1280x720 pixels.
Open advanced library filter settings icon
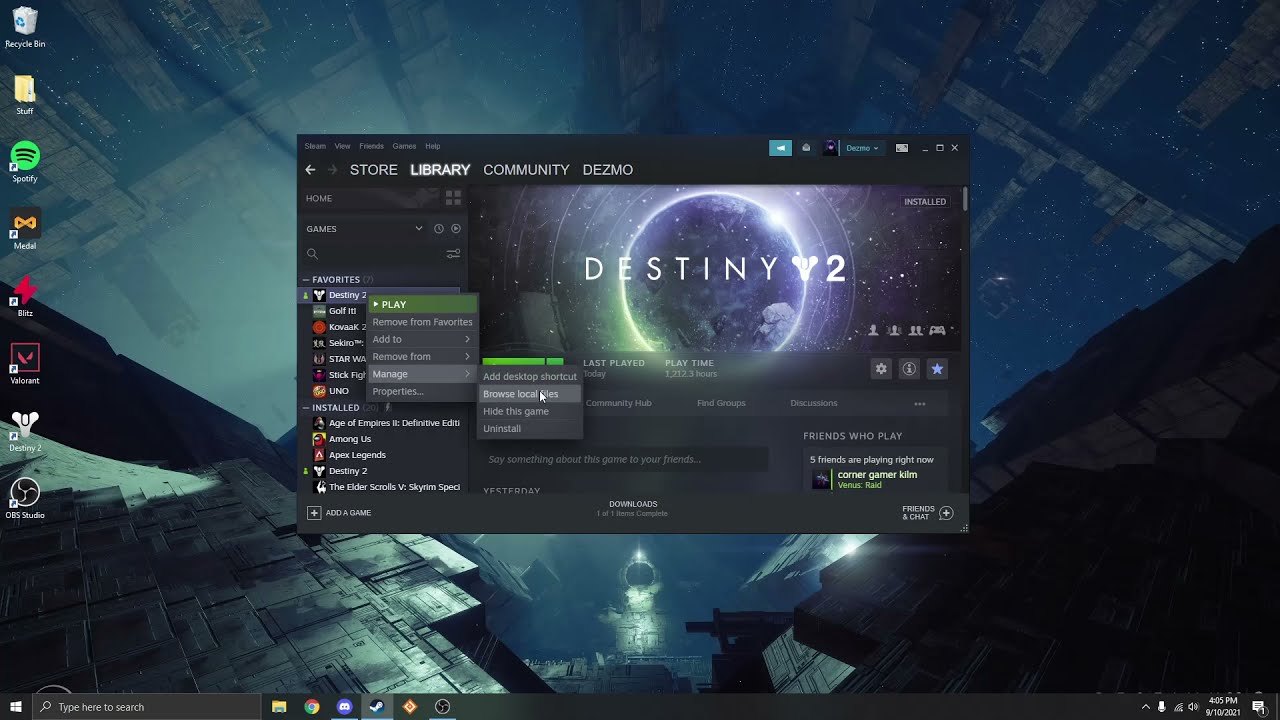(453, 254)
